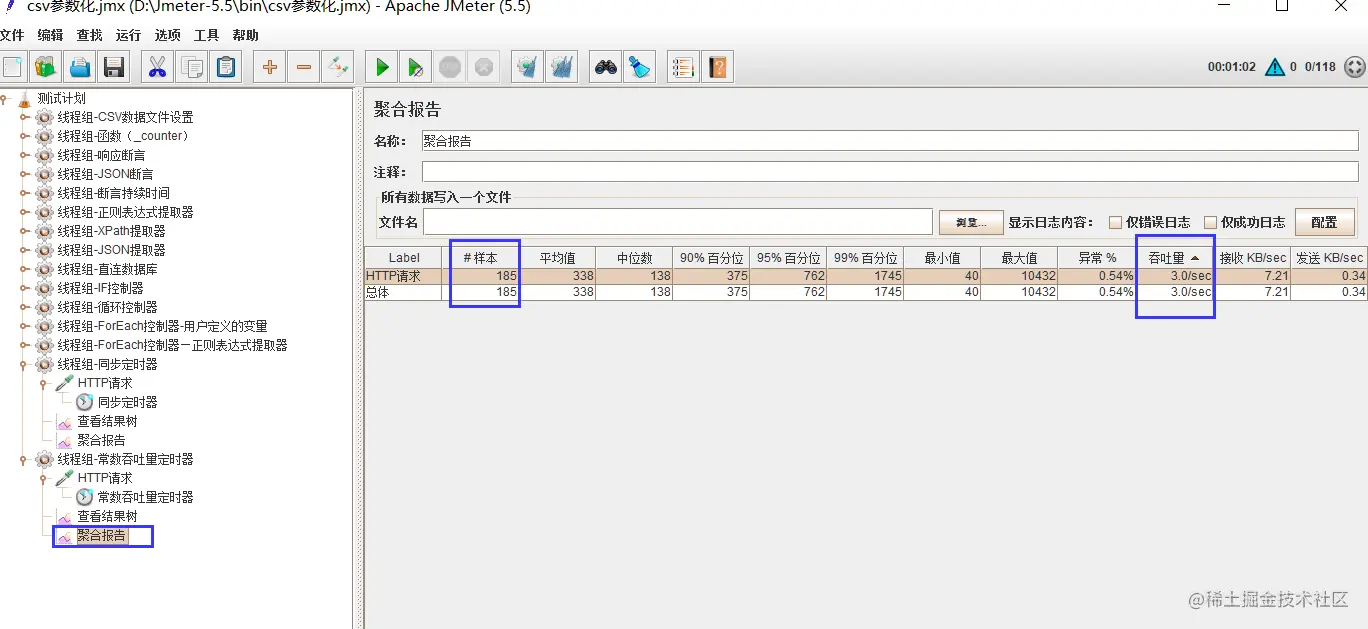Open the 选项 menu
Viewport: 1368px width, 629px height.
[167, 35]
